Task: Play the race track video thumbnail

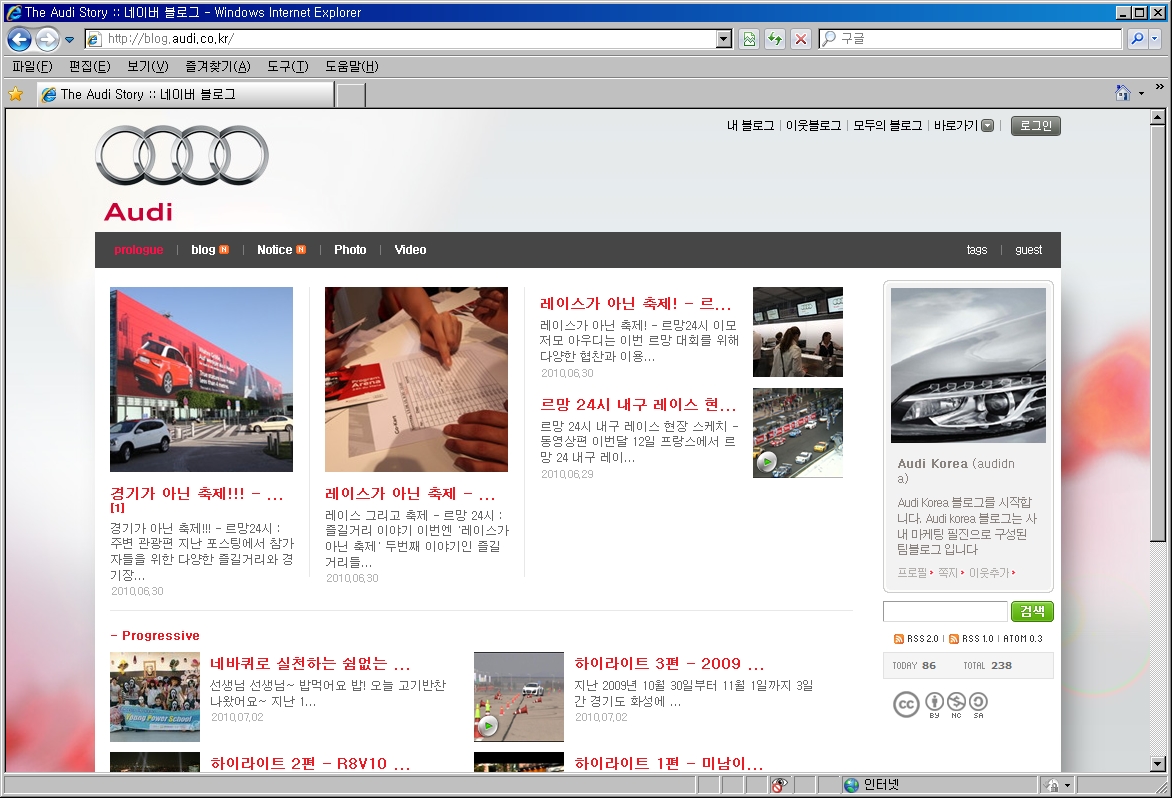Action: pyautogui.click(x=798, y=433)
